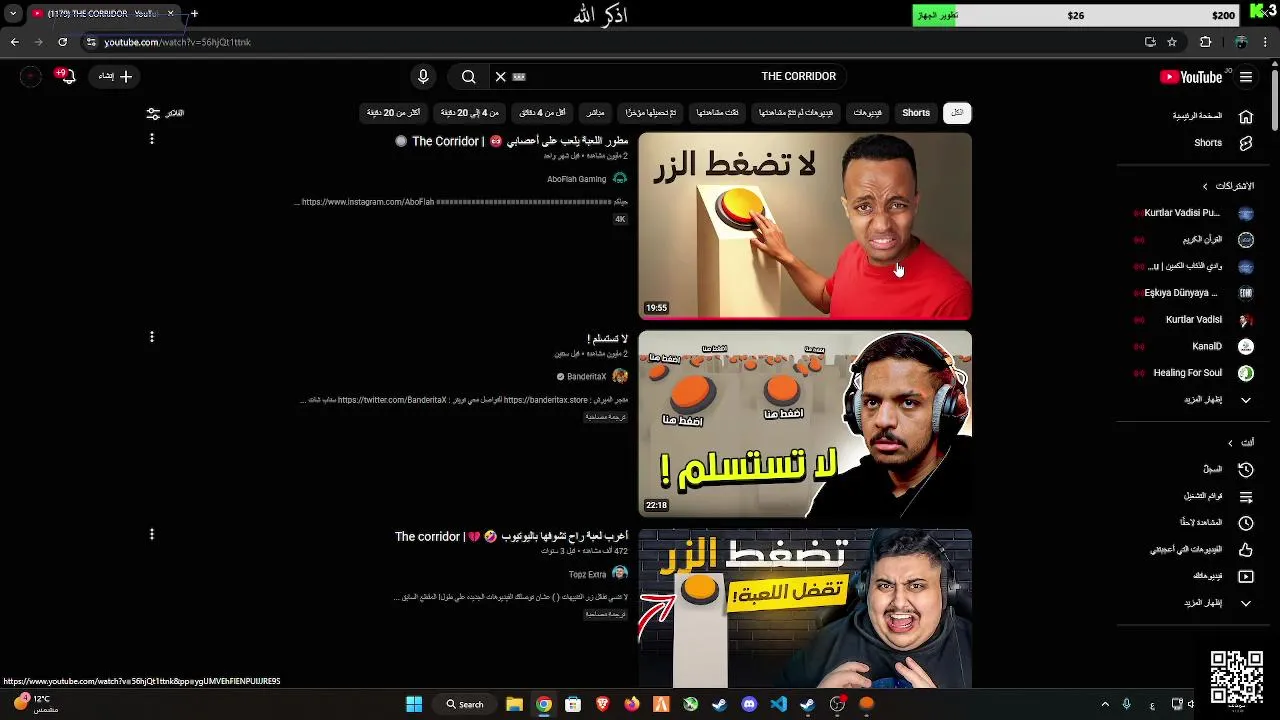Start voice search with microphone icon

pyautogui.click(x=423, y=76)
